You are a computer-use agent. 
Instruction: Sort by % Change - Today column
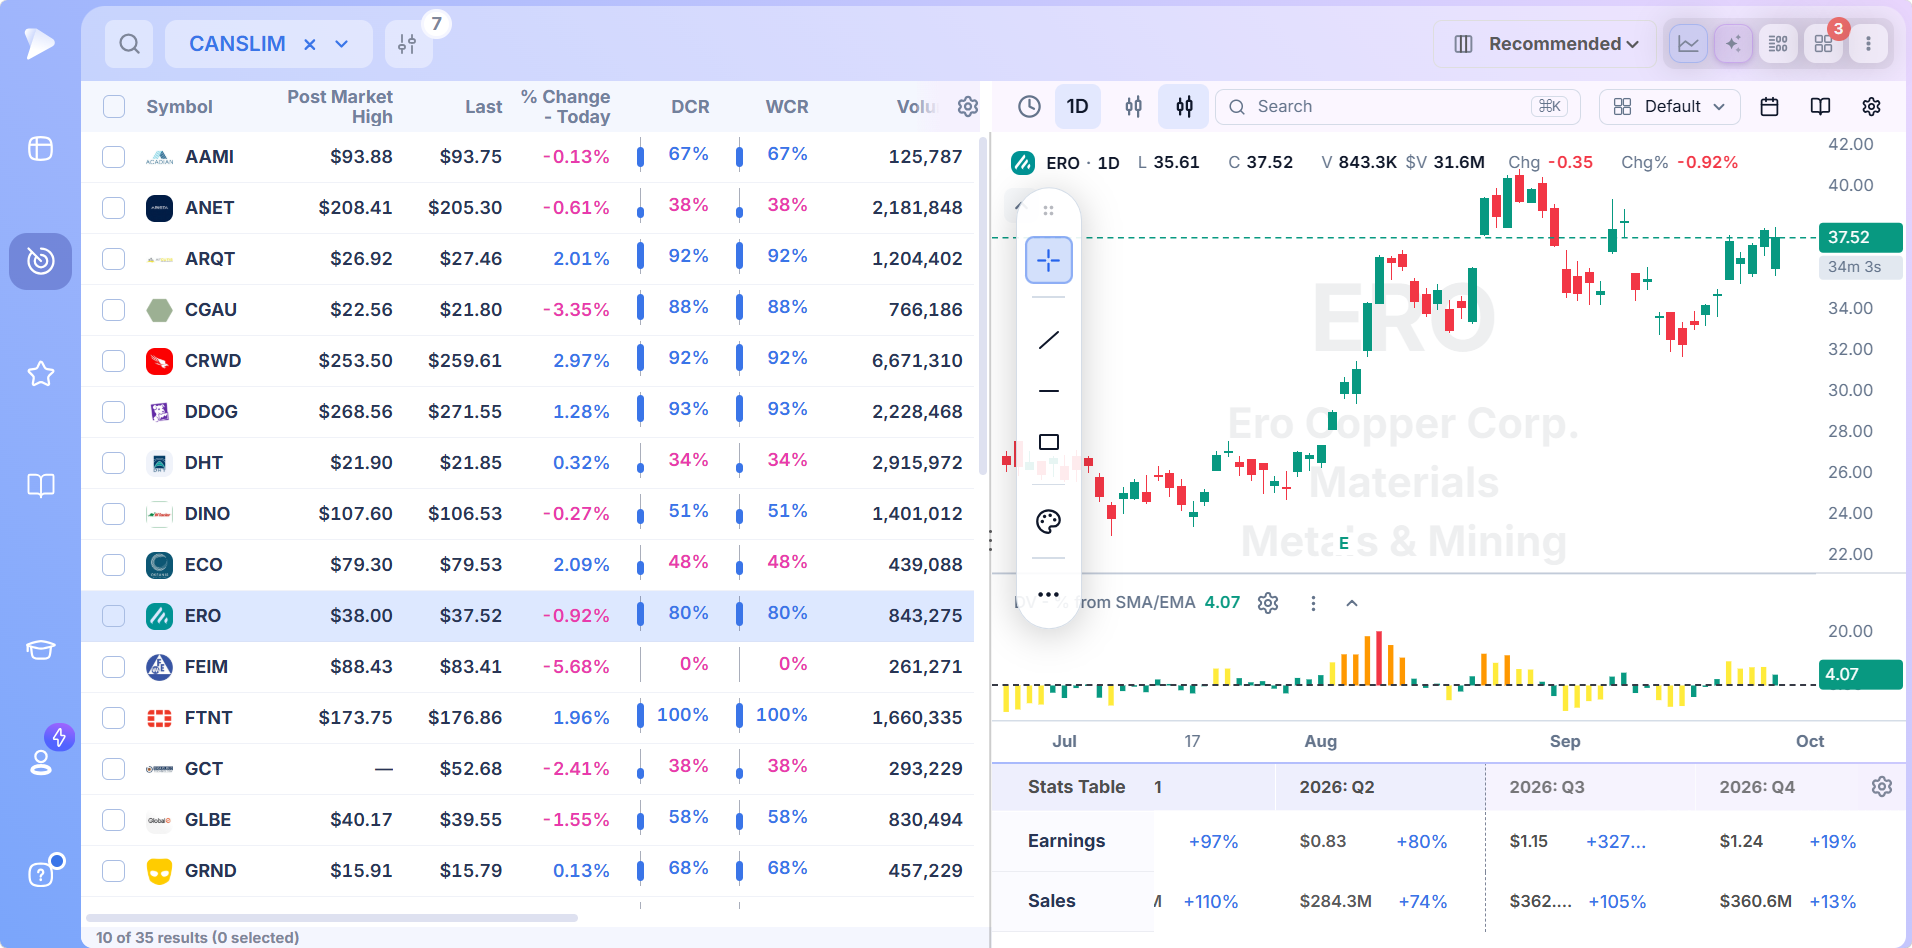coord(565,107)
